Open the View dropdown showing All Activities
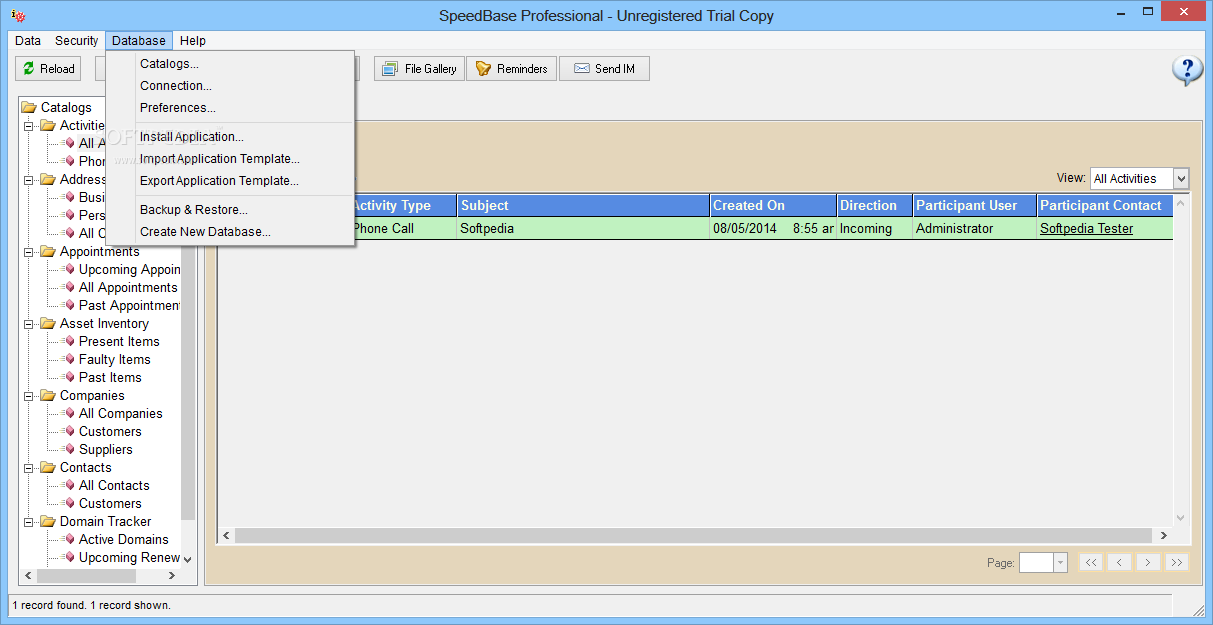This screenshot has width=1213, height=625. [x=1139, y=178]
